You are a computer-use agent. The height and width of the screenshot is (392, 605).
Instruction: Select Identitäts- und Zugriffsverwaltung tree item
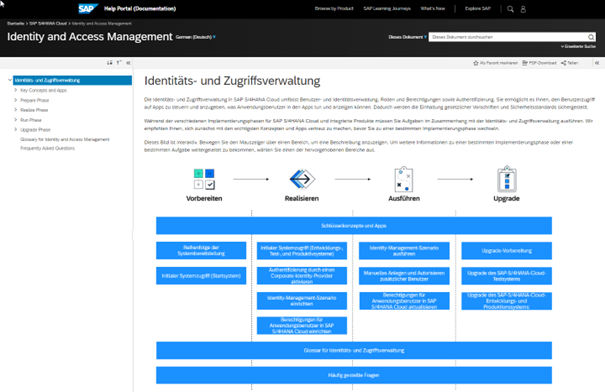(x=73, y=80)
